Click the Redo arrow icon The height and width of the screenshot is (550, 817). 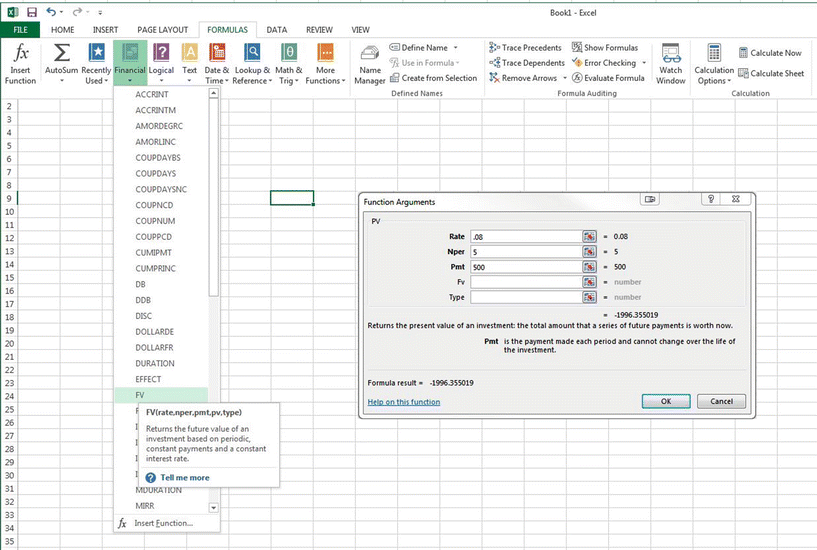pos(77,11)
